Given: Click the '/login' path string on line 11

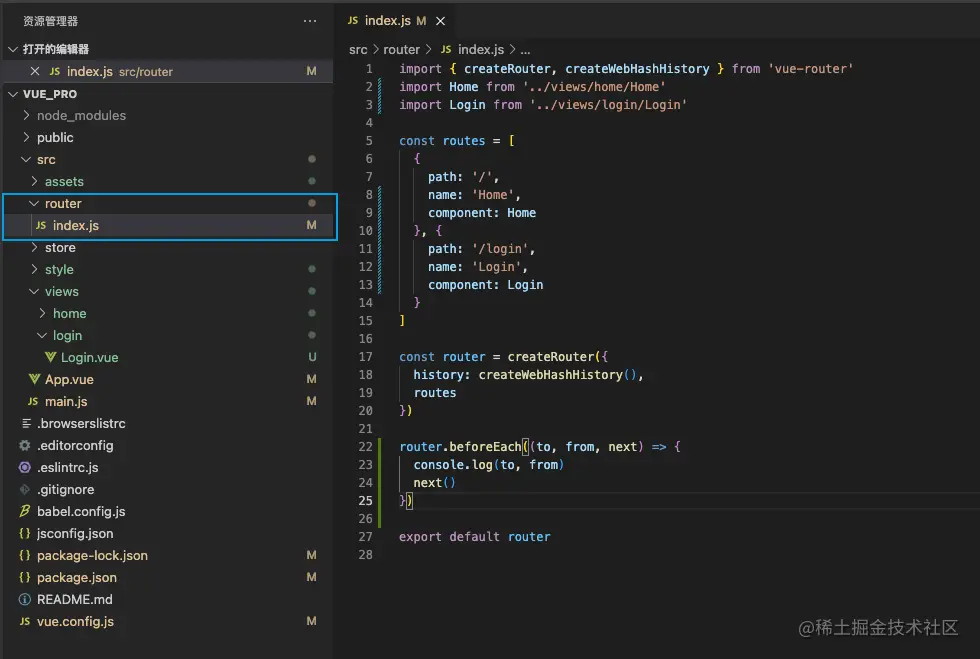Looking at the screenshot, I should point(501,249).
